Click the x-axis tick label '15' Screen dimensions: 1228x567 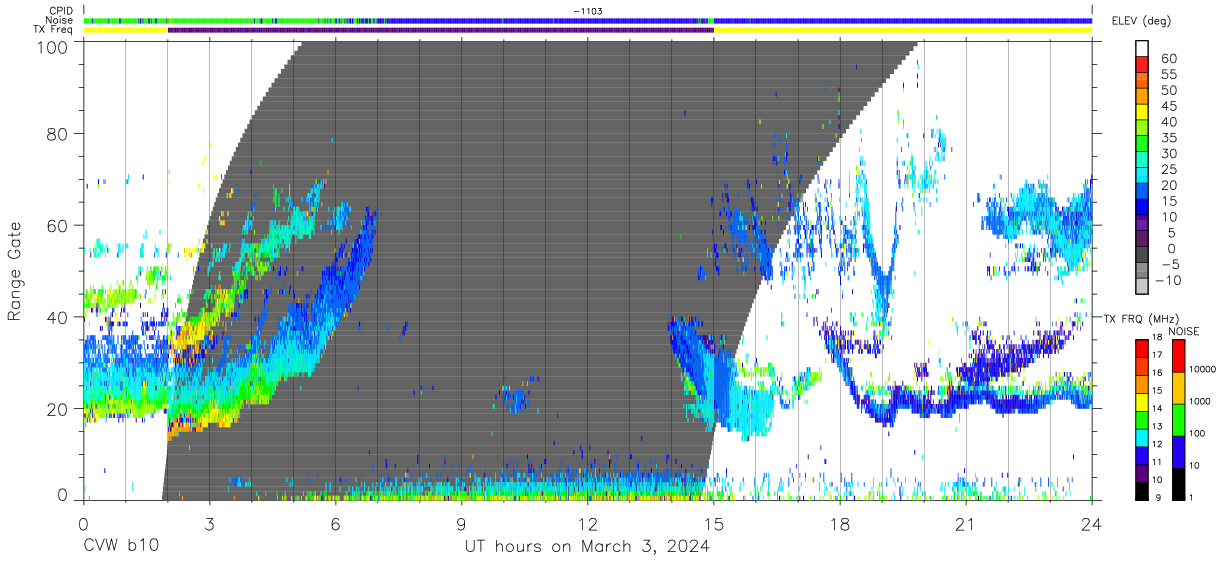point(714,524)
